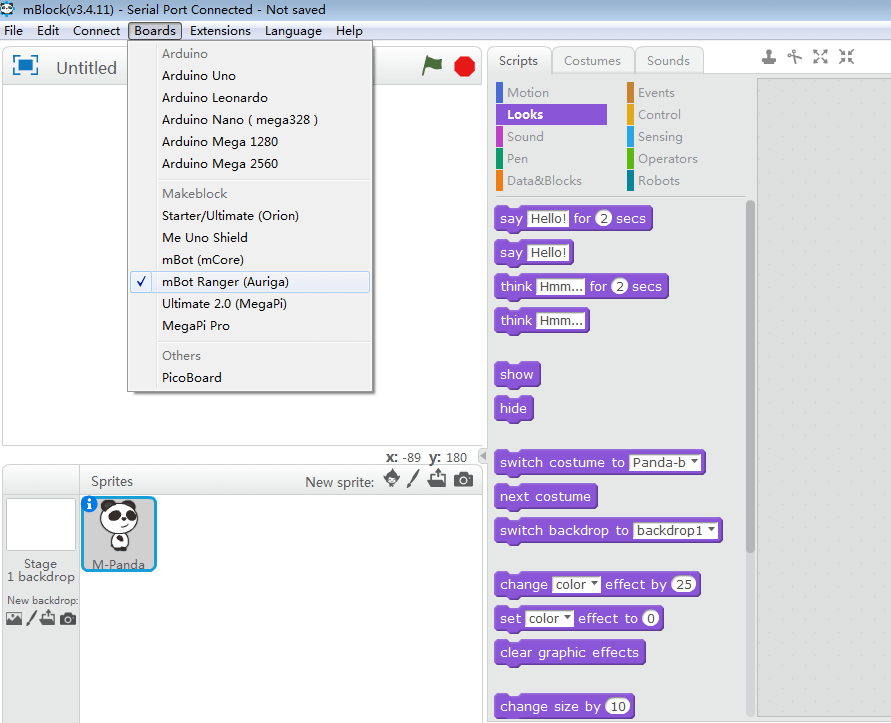Screen dimensions: 891x723
Task: Open the Sensing block category
Action: pyautogui.click(x=682, y=136)
